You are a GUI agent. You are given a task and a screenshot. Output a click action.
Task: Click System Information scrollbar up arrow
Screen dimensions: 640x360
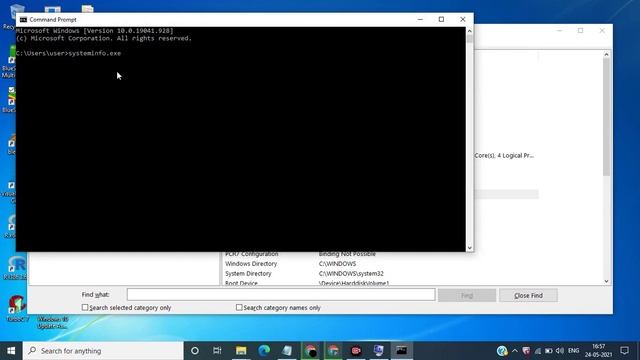607,54
